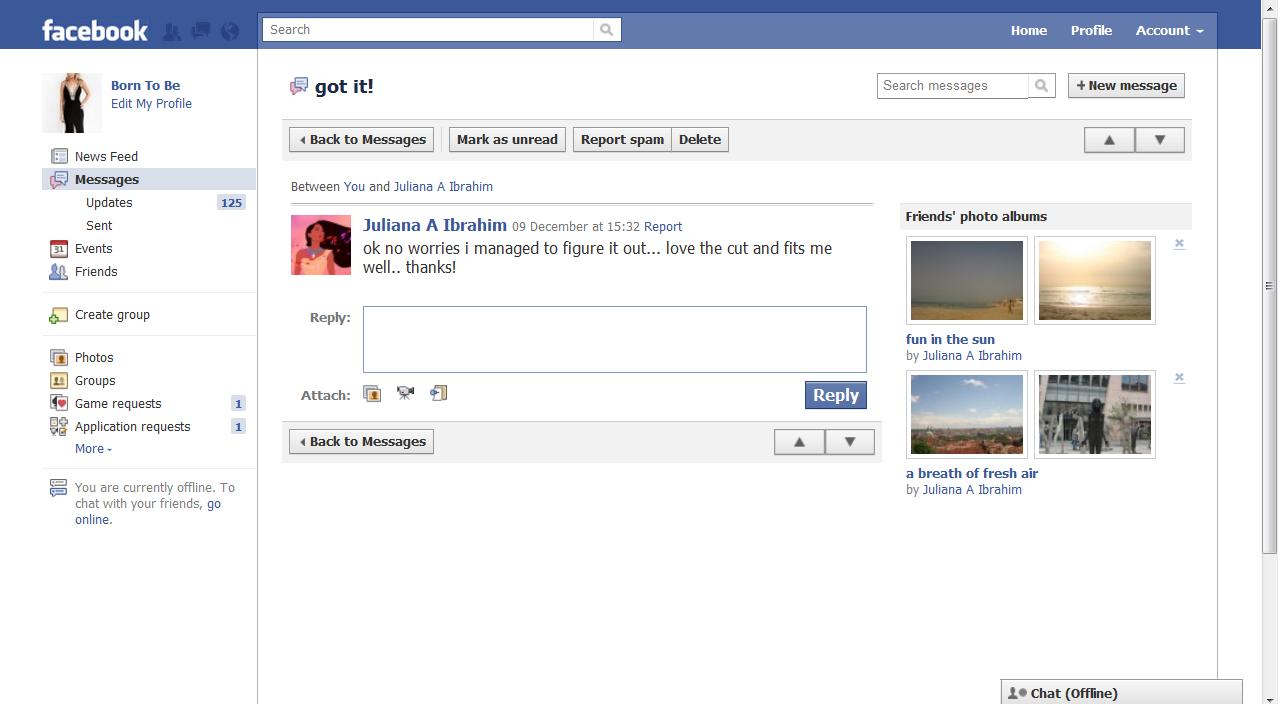
Task: Click the search magnifier in top bar
Action: pos(606,30)
